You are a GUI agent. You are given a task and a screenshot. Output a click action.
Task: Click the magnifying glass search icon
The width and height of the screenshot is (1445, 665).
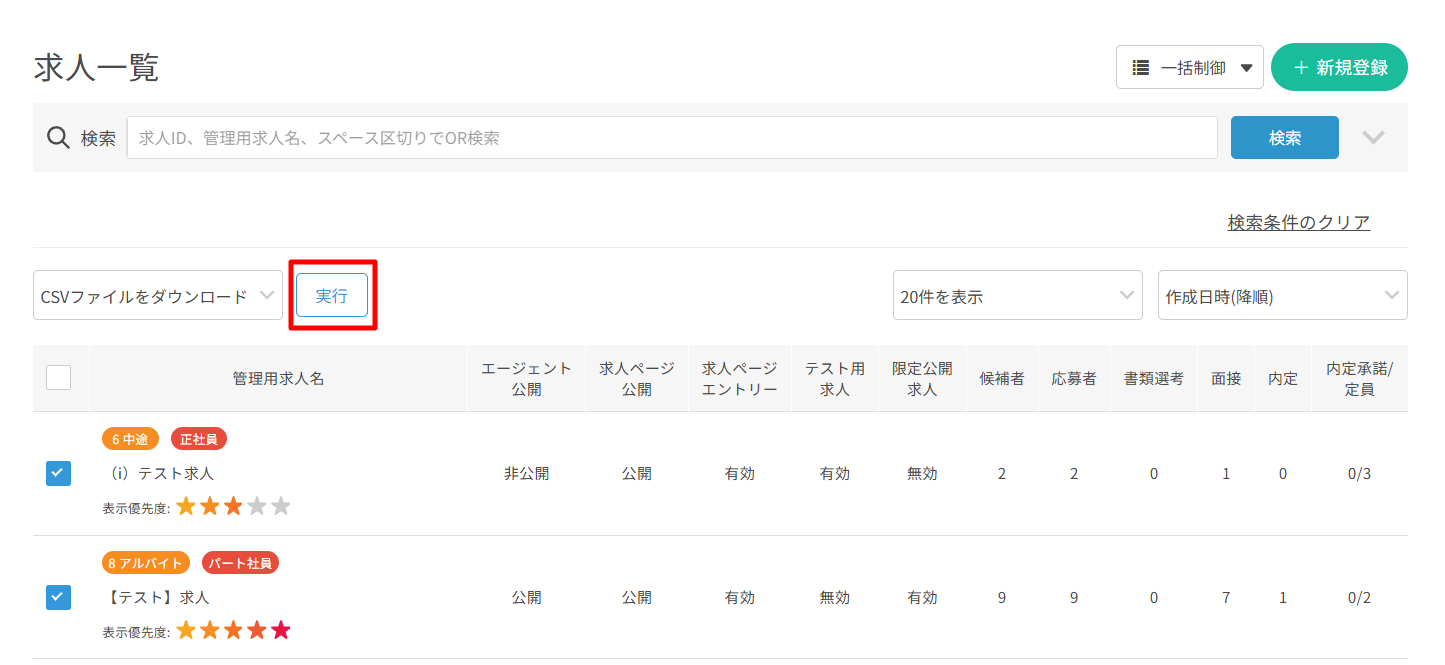pyautogui.click(x=59, y=138)
